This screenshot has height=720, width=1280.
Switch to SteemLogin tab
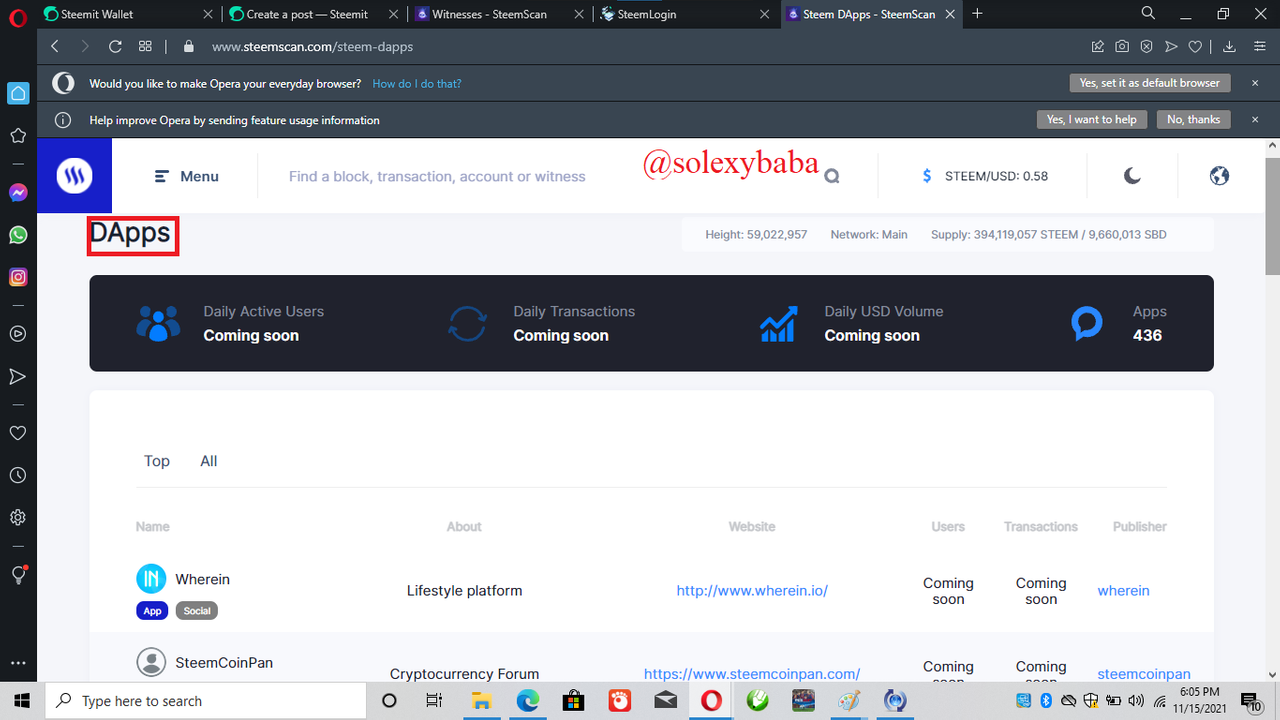pyautogui.click(x=684, y=14)
